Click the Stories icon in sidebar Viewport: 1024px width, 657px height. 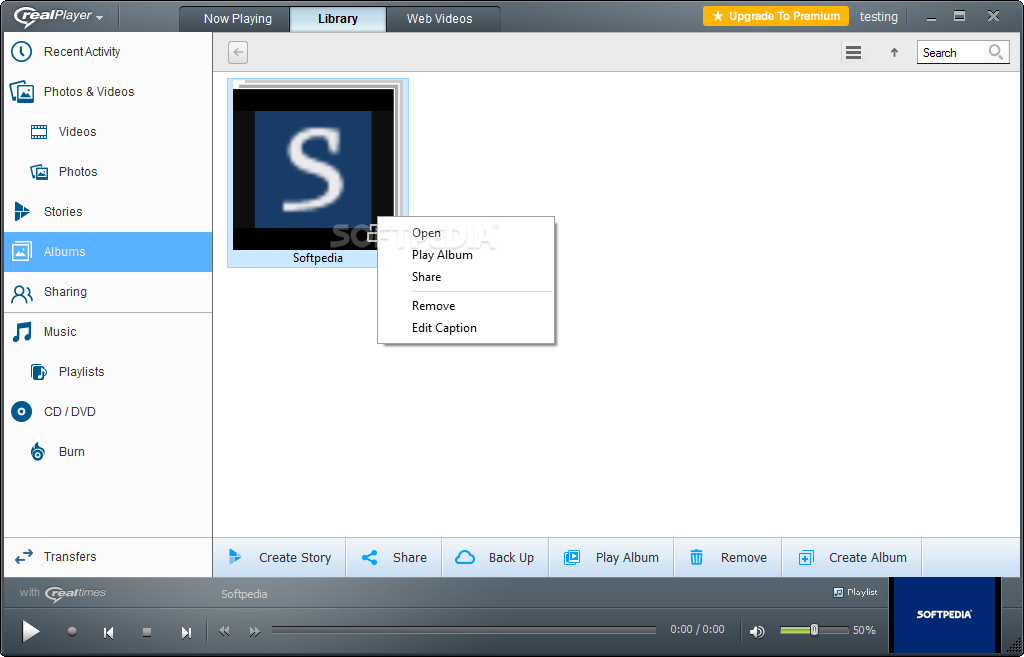pyautogui.click(x=22, y=212)
